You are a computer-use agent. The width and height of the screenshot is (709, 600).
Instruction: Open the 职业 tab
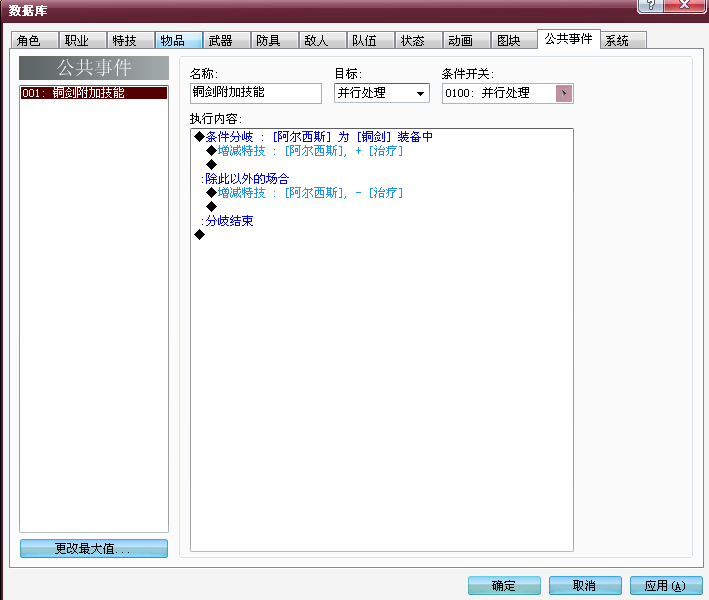83,40
